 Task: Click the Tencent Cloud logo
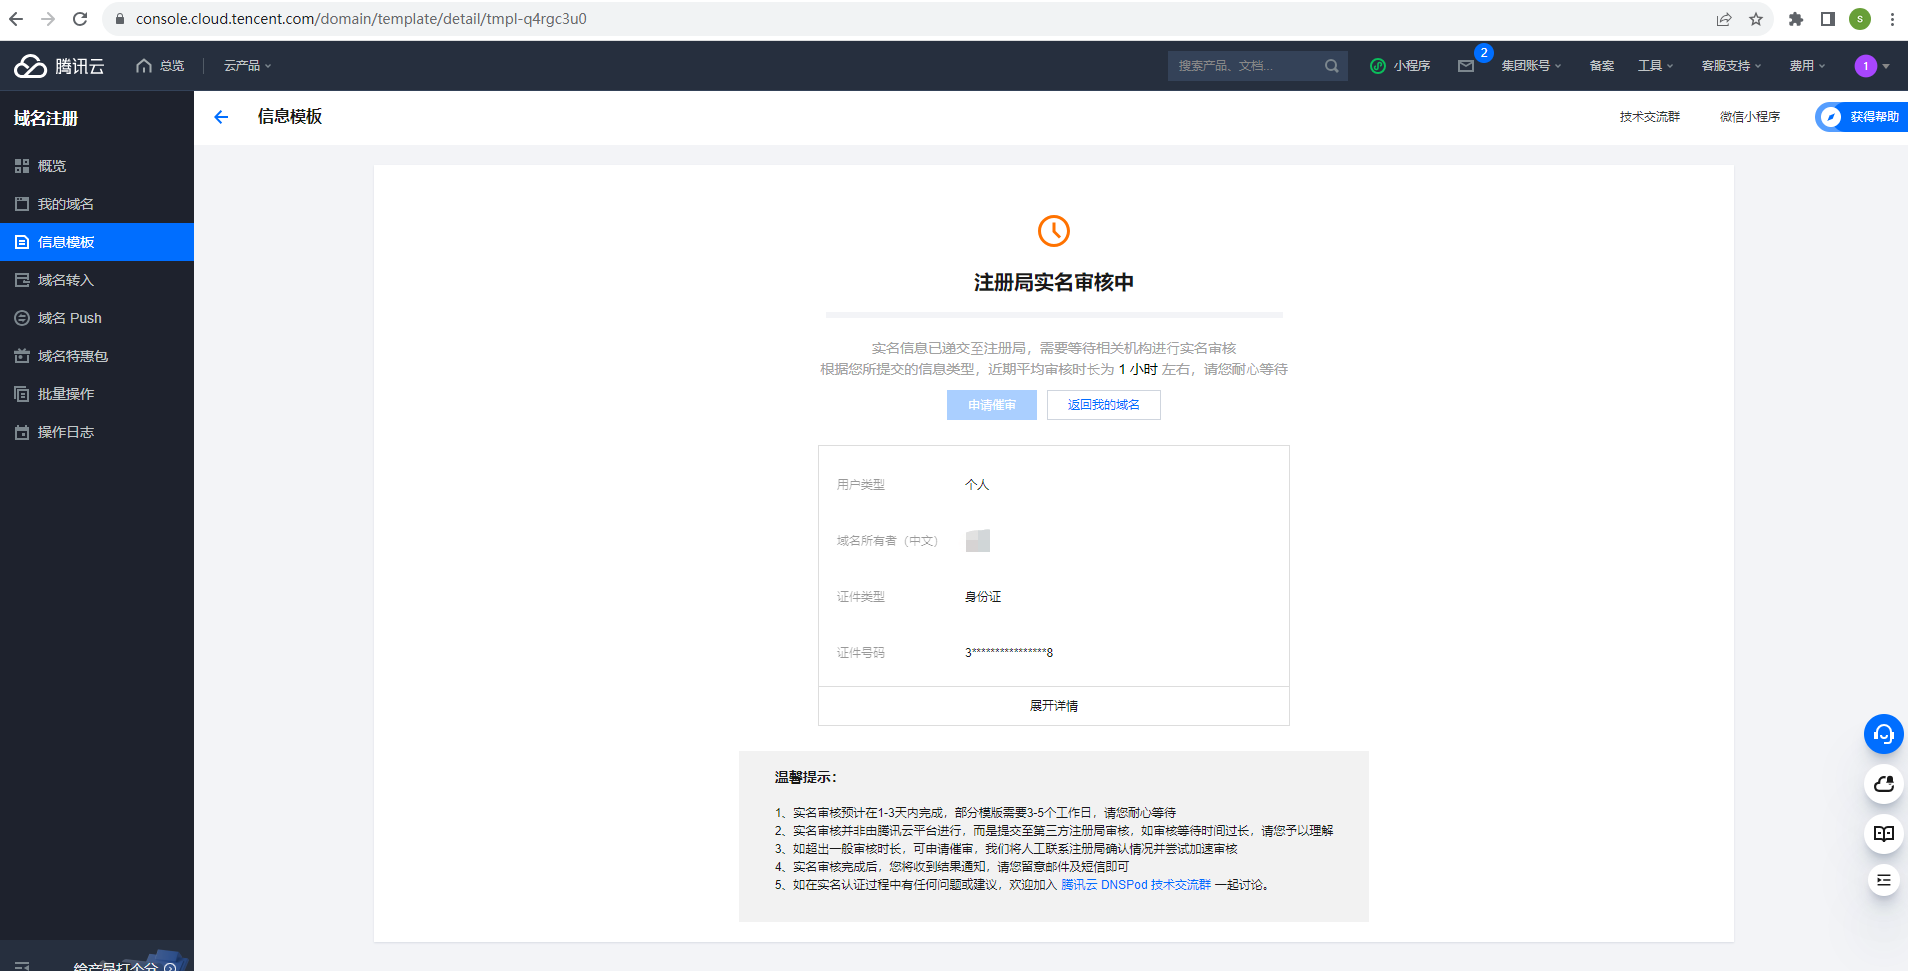click(x=59, y=66)
